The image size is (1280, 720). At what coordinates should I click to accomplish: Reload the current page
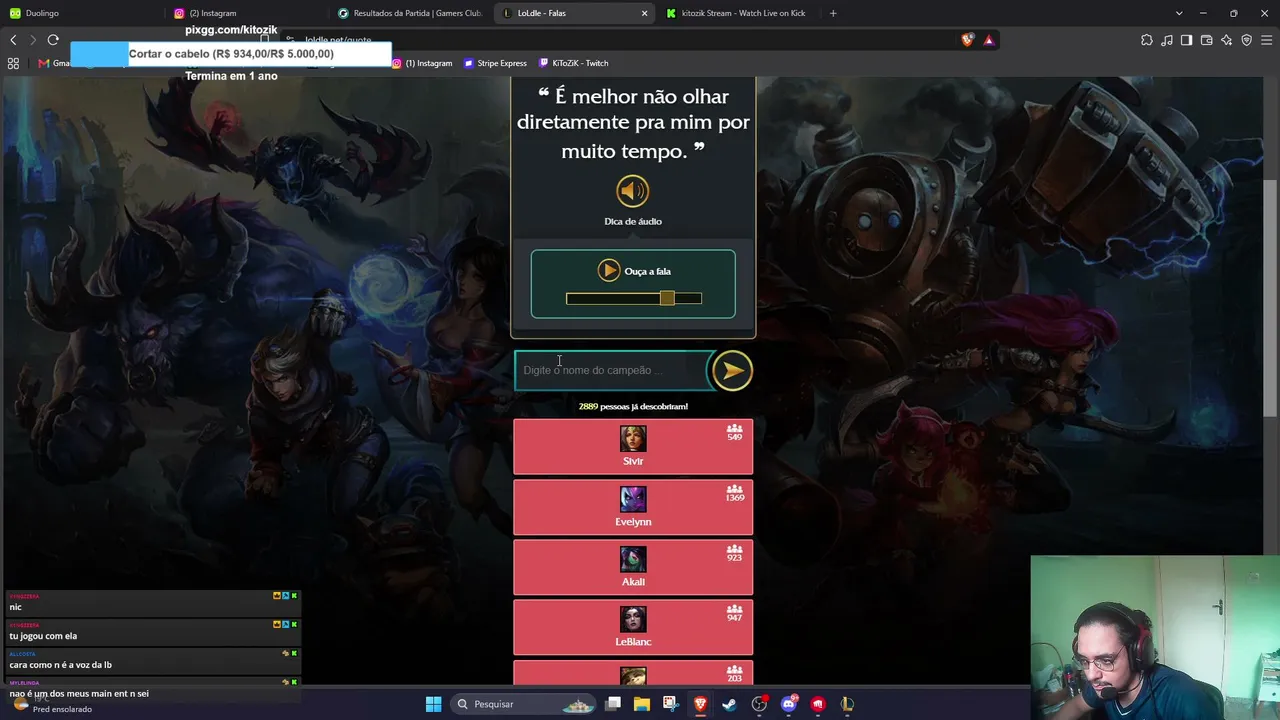pyautogui.click(x=53, y=40)
